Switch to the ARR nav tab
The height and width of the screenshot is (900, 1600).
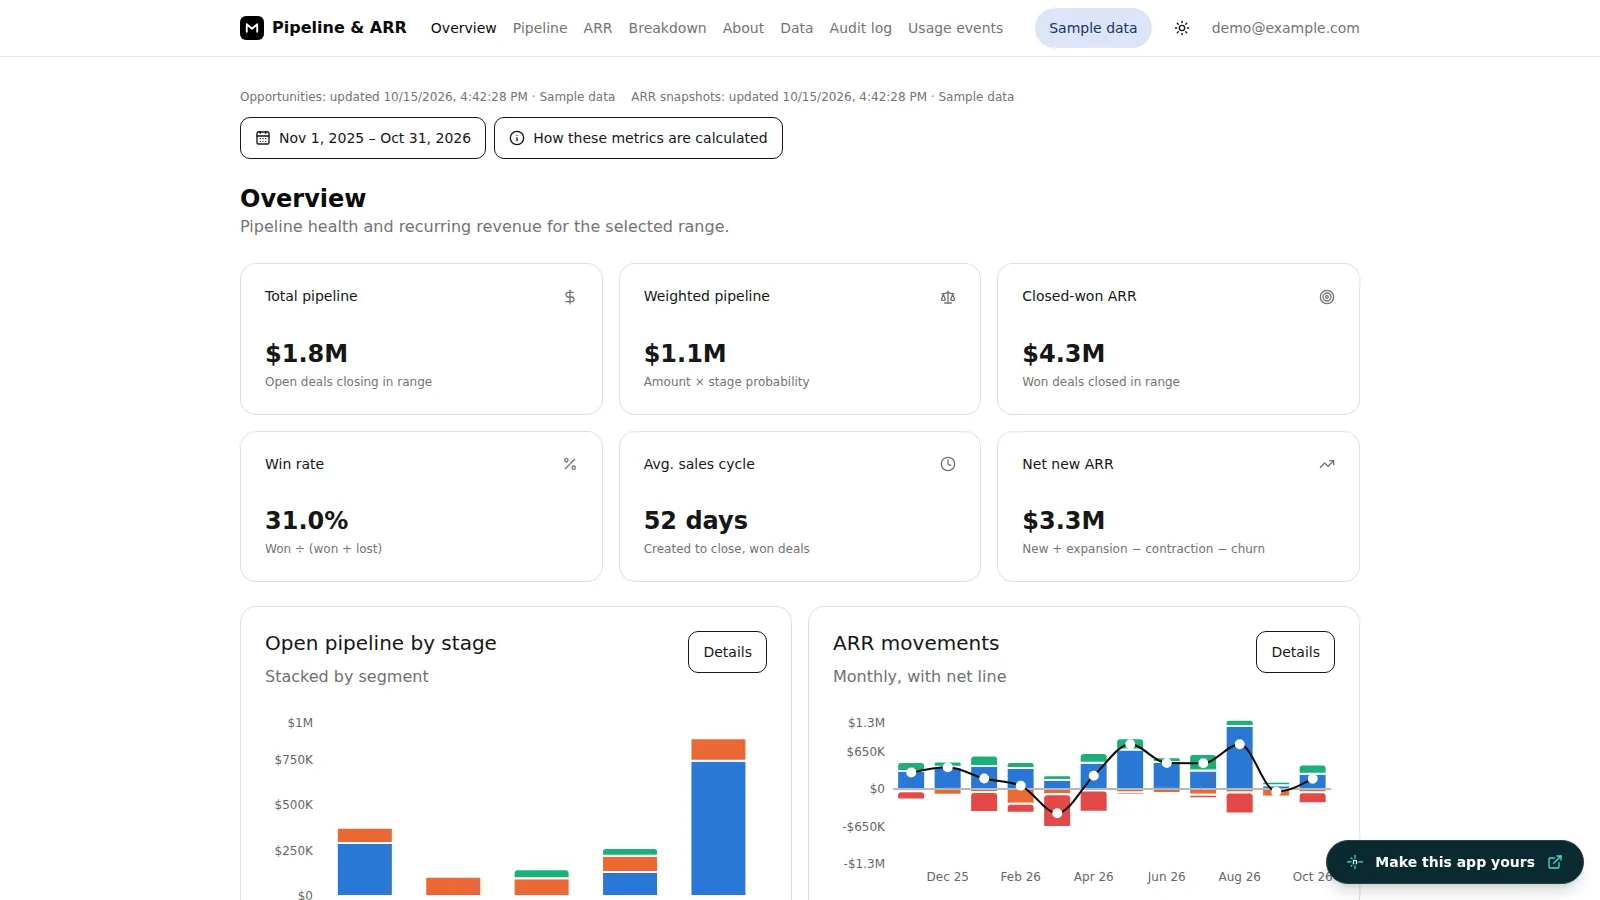[598, 28]
